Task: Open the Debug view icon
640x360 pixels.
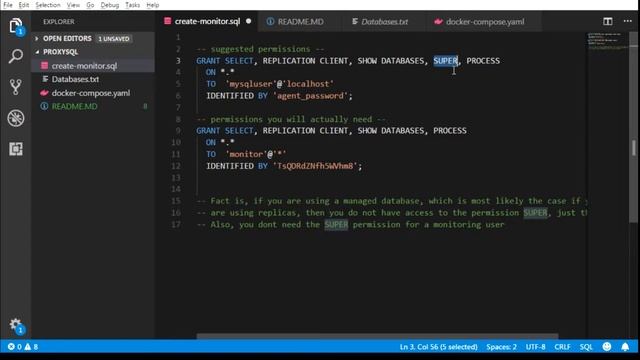Action: (x=16, y=118)
